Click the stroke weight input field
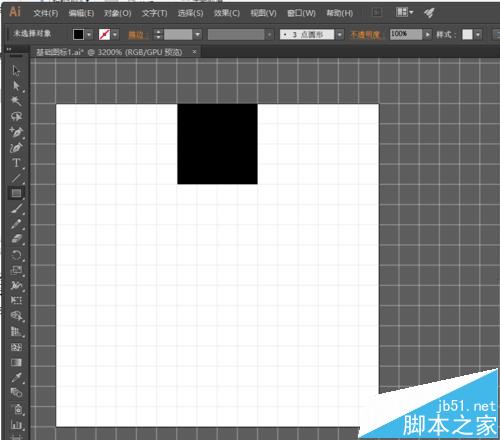Screen dimensions: 500x440 (x=178, y=34)
